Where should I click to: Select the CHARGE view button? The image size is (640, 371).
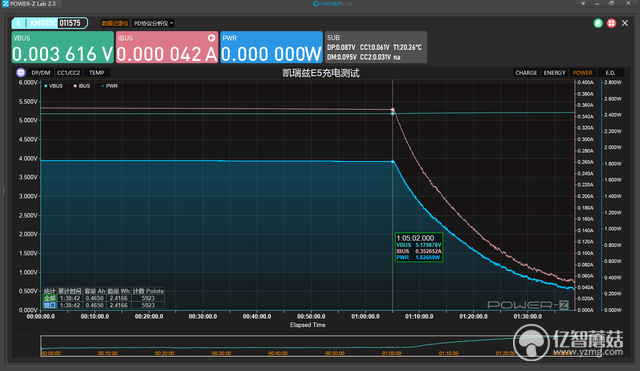pos(526,73)
